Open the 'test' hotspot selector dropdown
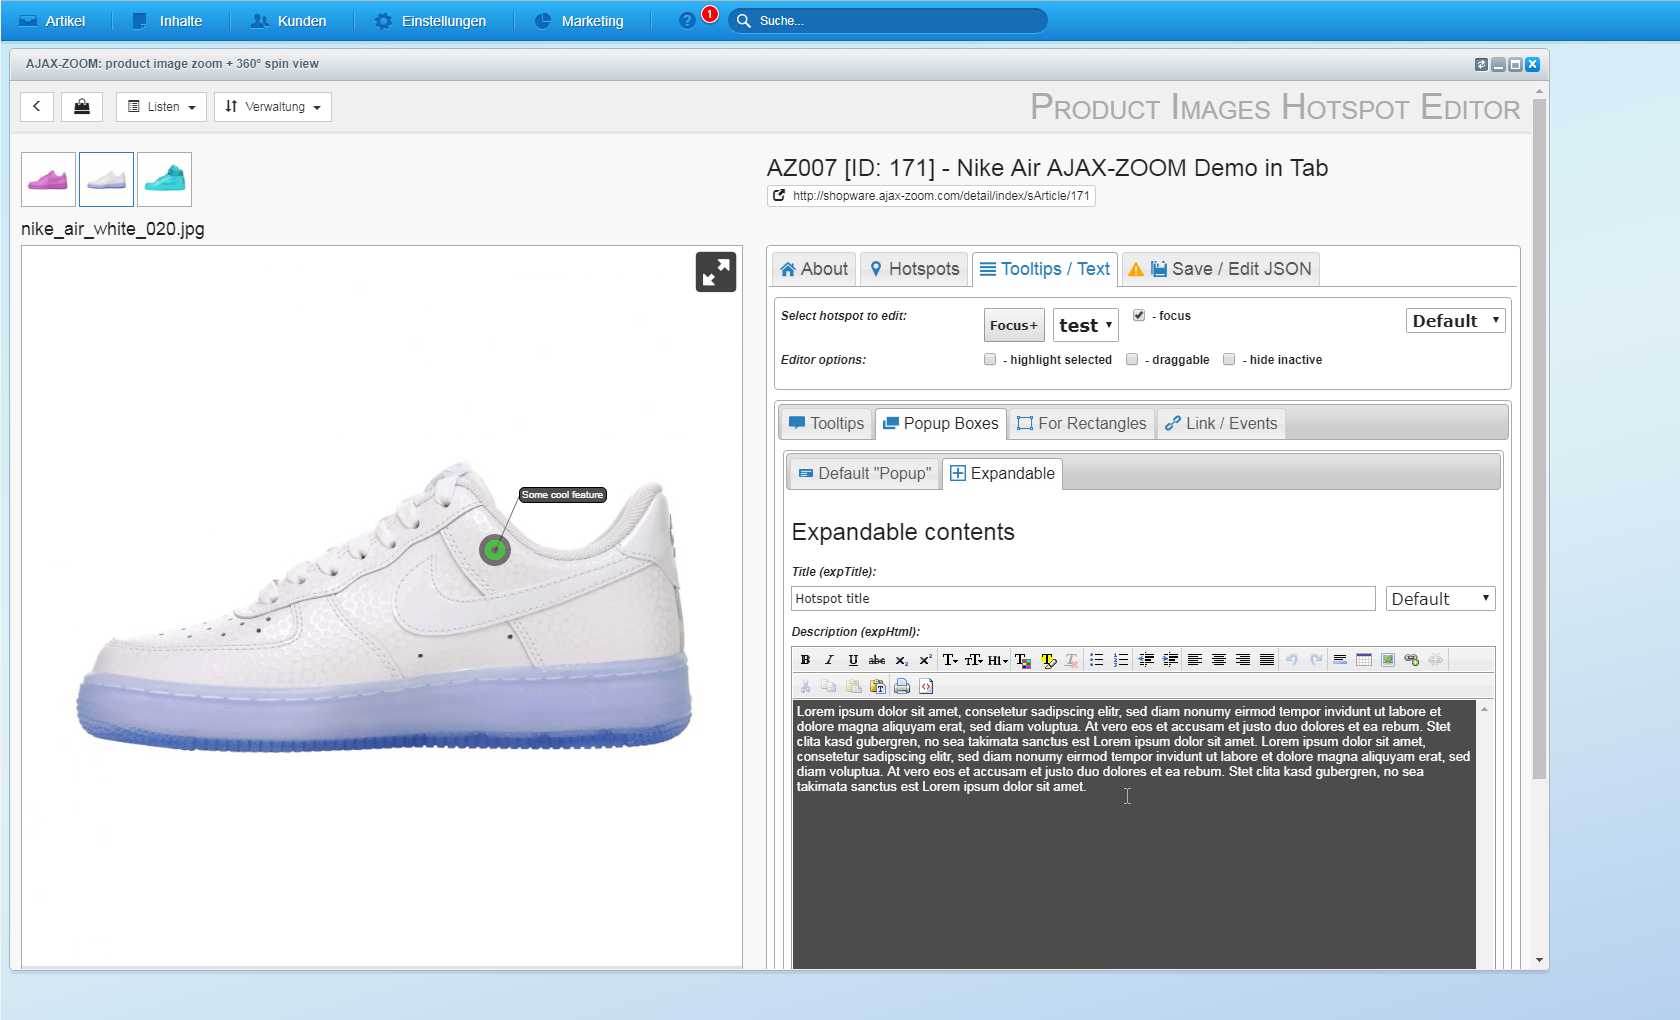This screenshot has width=1680, height=1020. tap(1086, 325)
